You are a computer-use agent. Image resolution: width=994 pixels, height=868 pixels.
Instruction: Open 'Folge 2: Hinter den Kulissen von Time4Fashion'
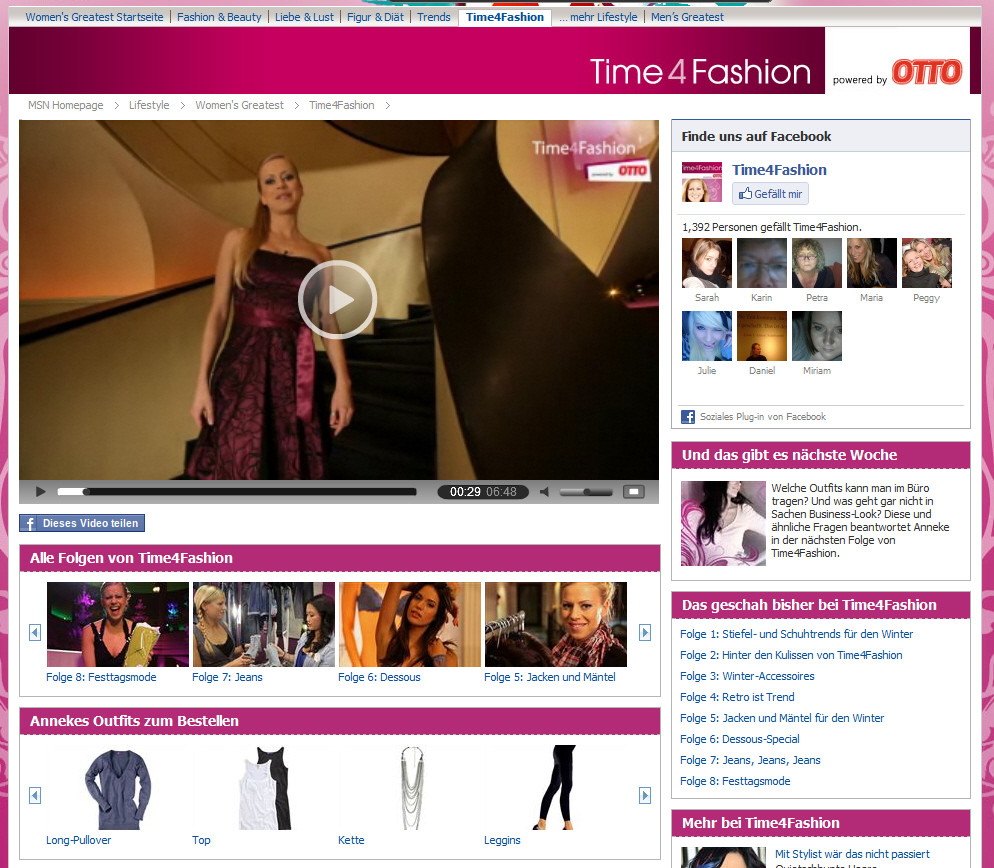pyautogui.click(x=791, y=655)
